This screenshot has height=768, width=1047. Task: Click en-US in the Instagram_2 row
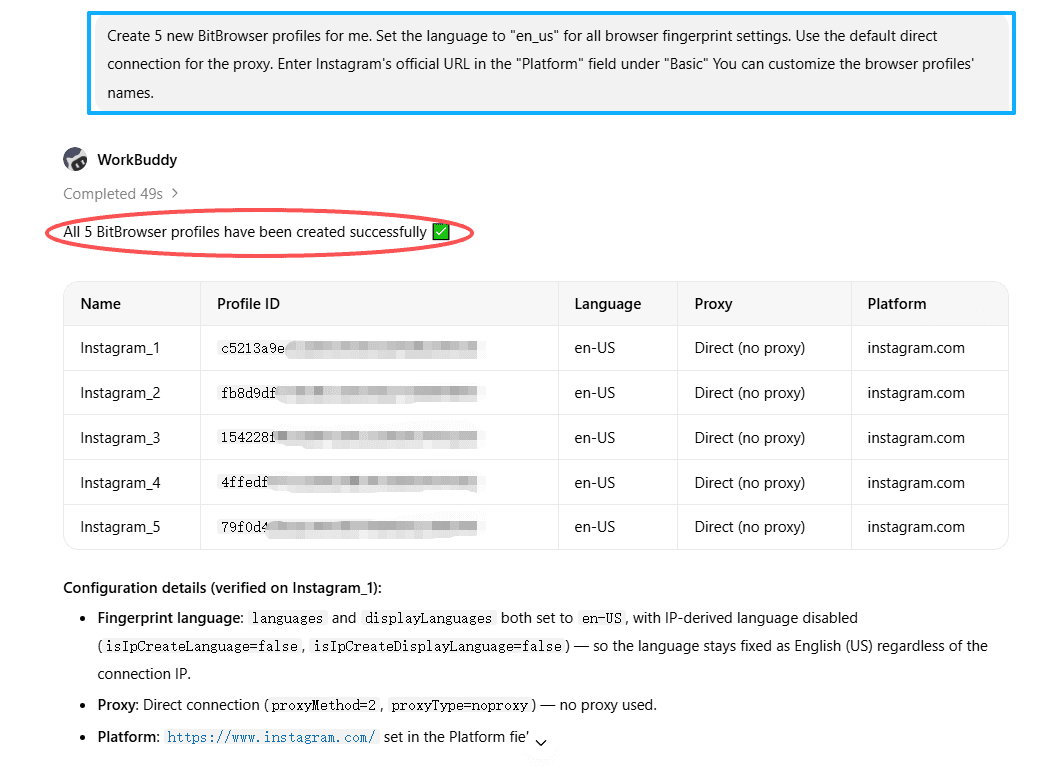[x=595, y=393]
